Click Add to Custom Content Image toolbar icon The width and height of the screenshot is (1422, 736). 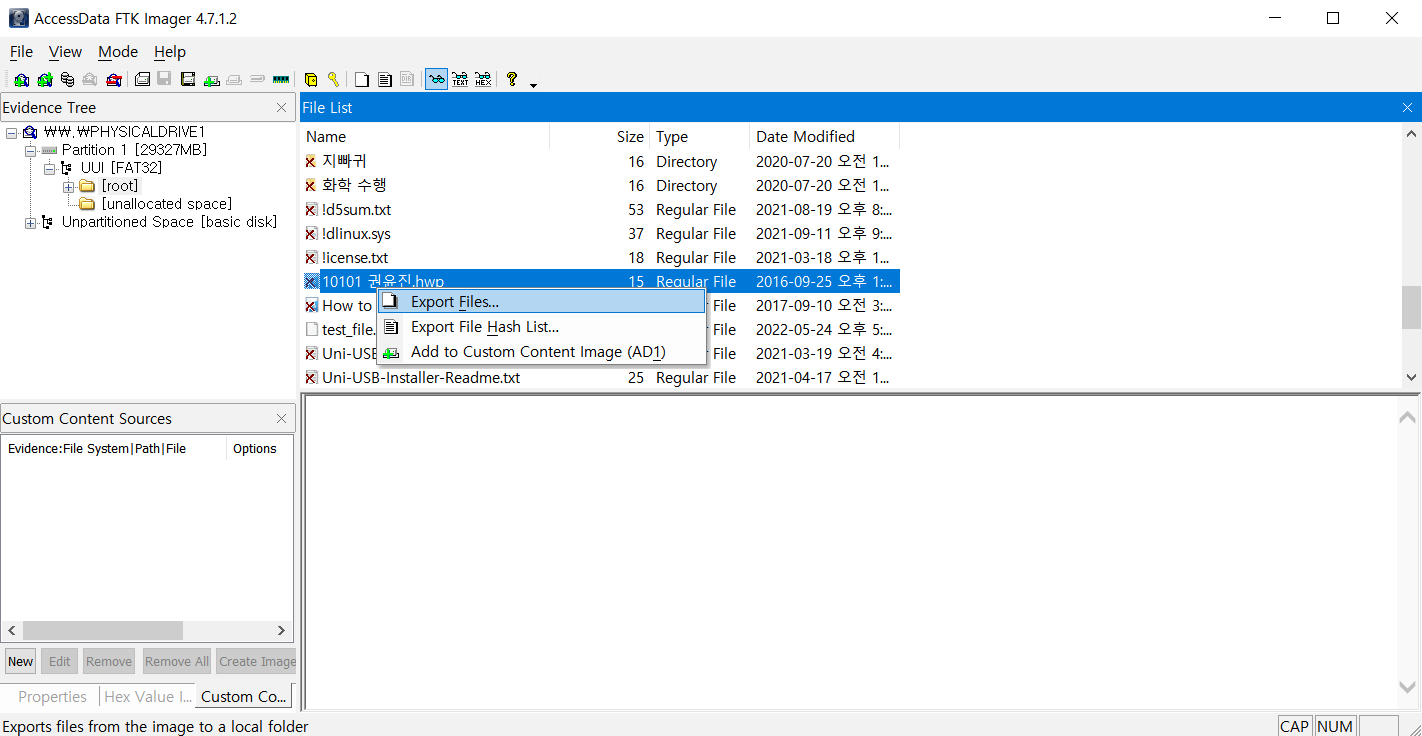coord(212,80)
